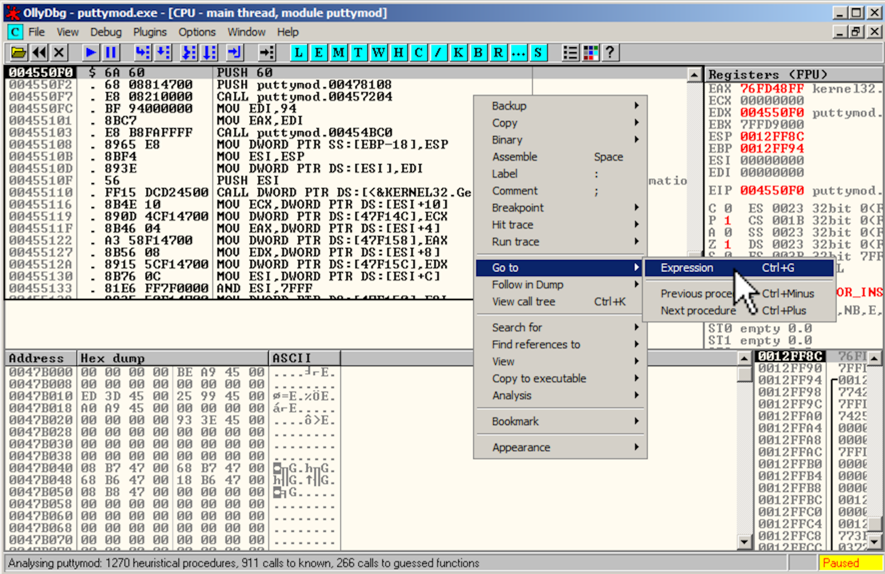This screenshot has width=885, height=574.
Task: Click the dump pane vertical scrollbar
Action: 743,450
